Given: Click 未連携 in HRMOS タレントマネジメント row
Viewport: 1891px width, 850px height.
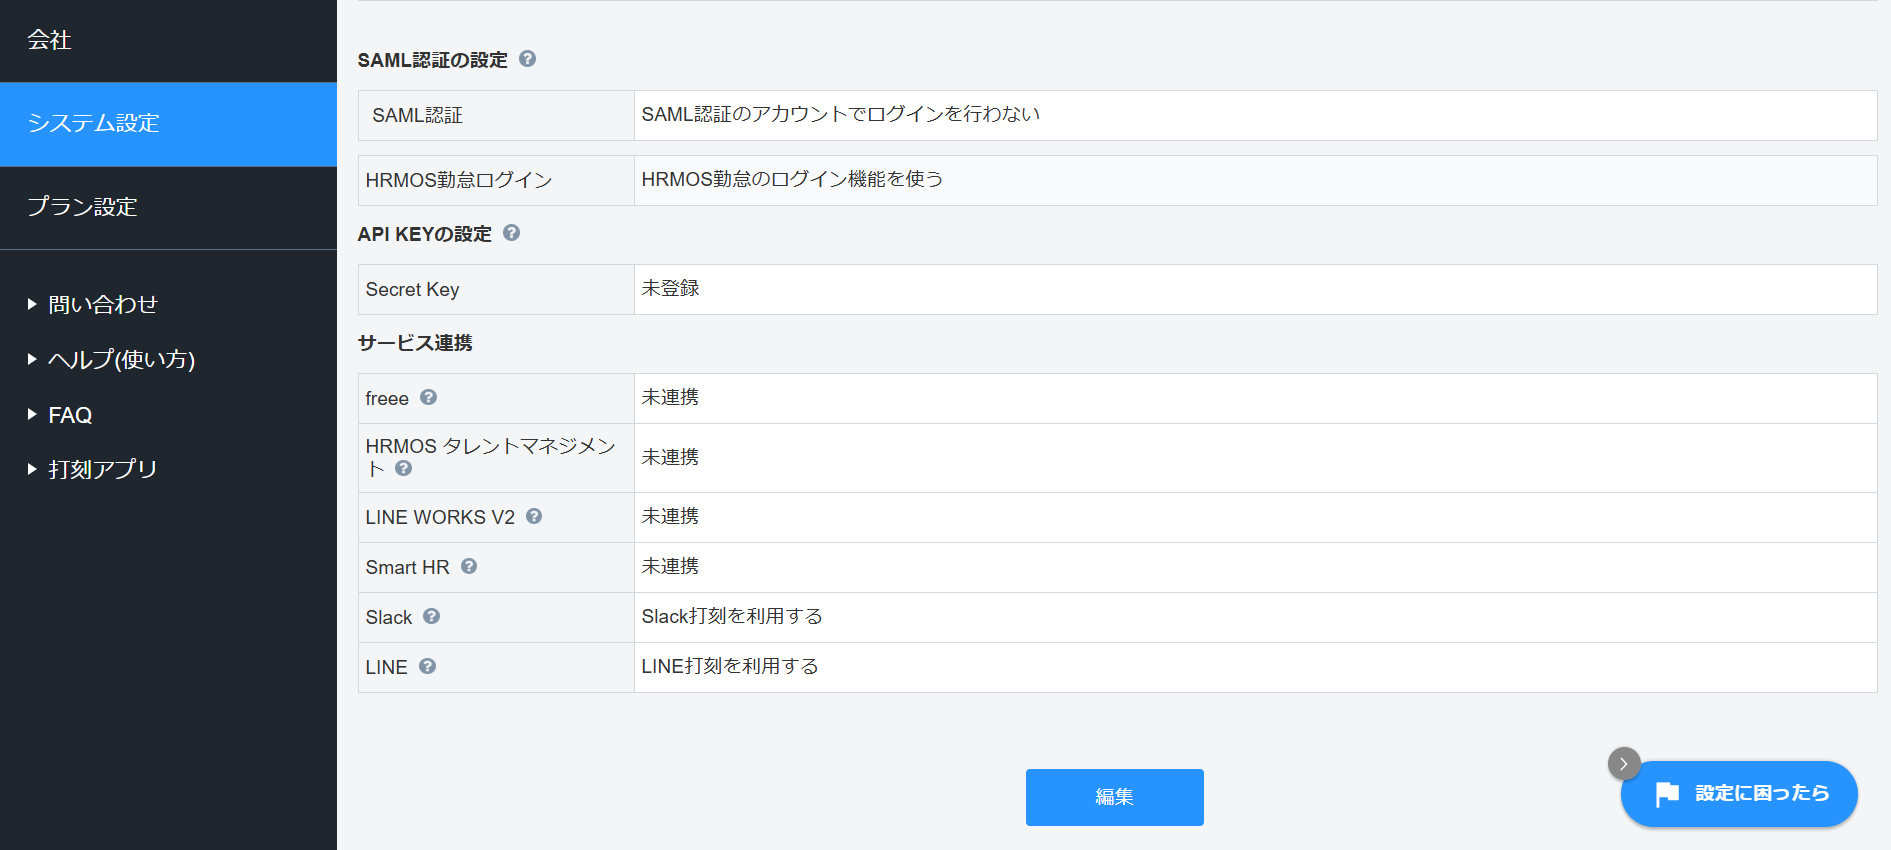Looking at the screenshot, I should (x=670, y=457).
